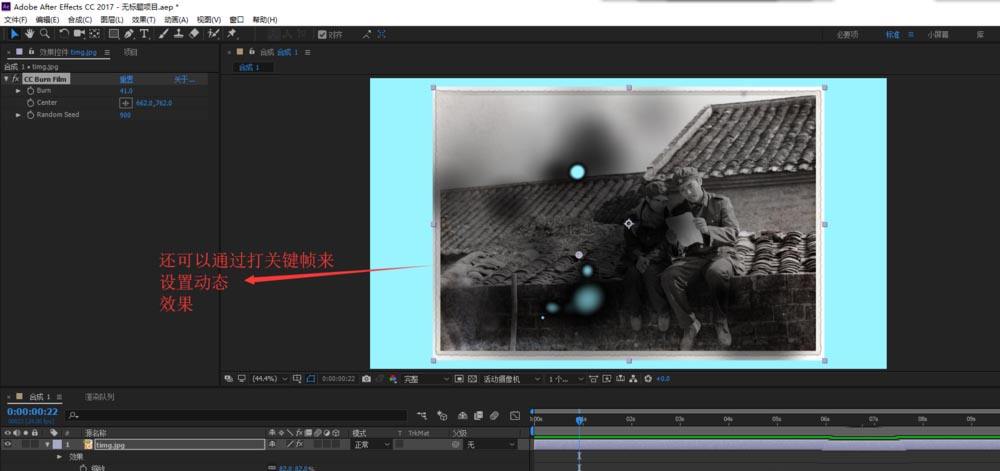Enable draft 3D in timeline
This screenshot has height=471, width=1000.
(442, 416)
